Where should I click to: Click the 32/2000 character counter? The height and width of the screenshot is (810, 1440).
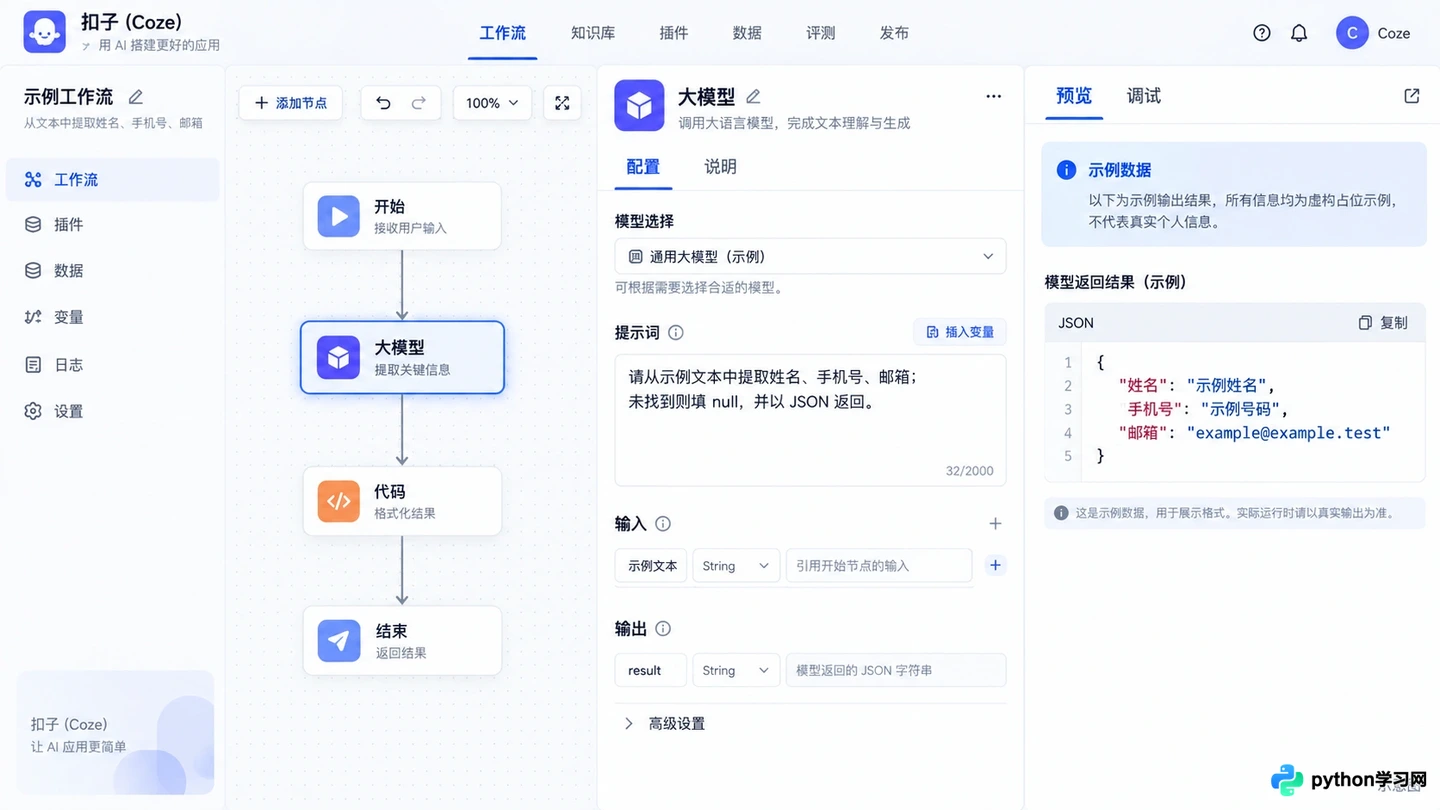point(969,470)
